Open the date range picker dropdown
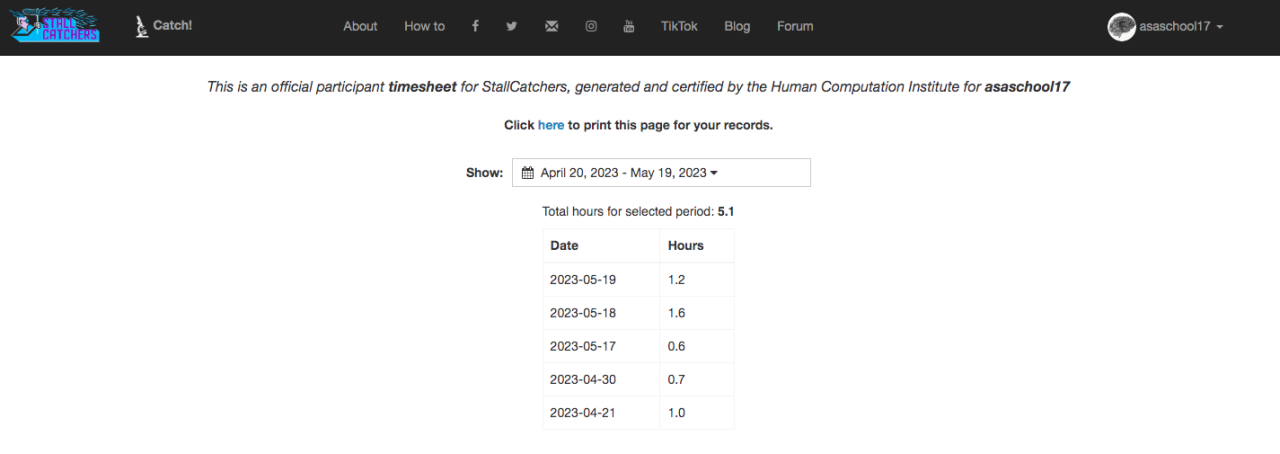 661,173
